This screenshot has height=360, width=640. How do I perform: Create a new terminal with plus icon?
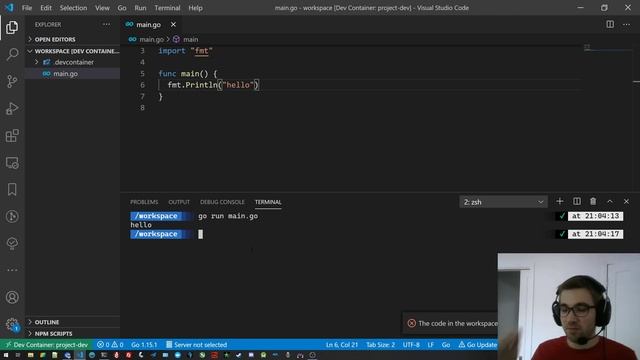click(x=560, y=201)
